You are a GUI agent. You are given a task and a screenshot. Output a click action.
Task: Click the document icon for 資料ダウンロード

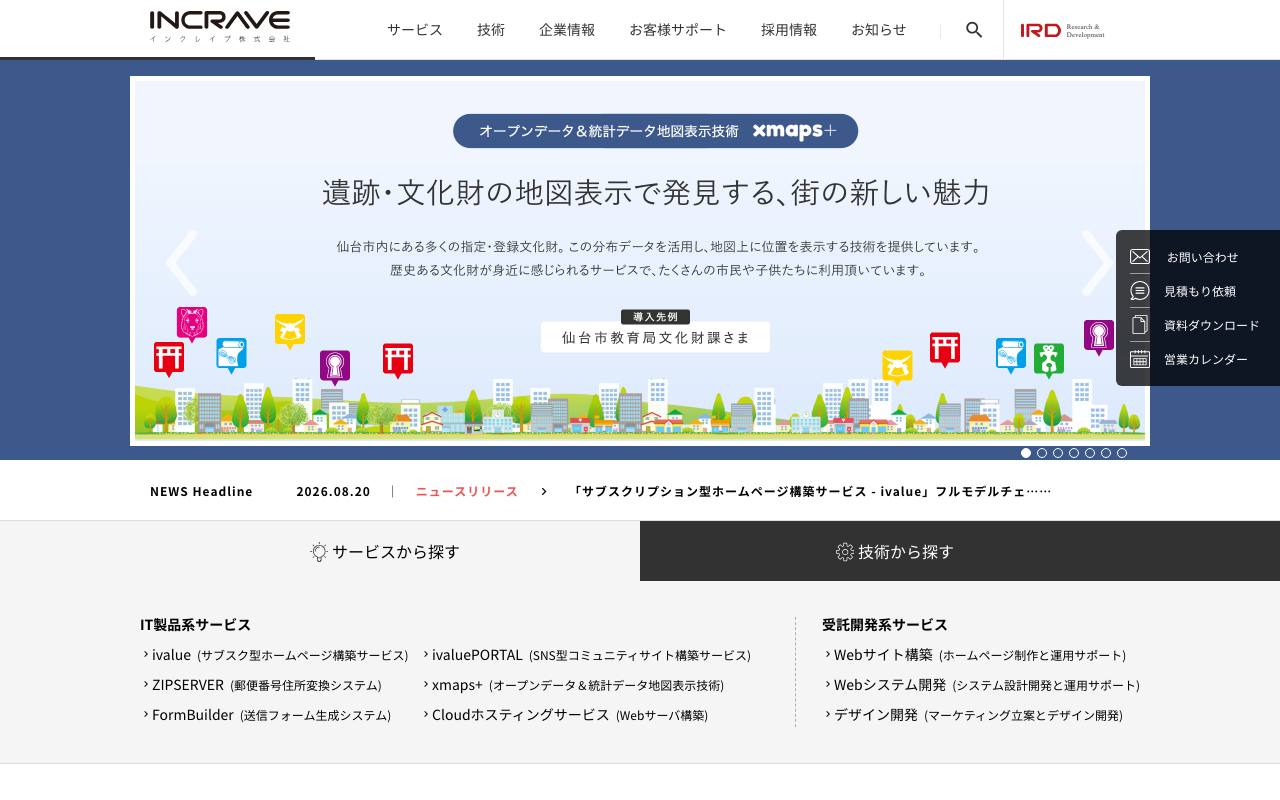point(1140,325)
